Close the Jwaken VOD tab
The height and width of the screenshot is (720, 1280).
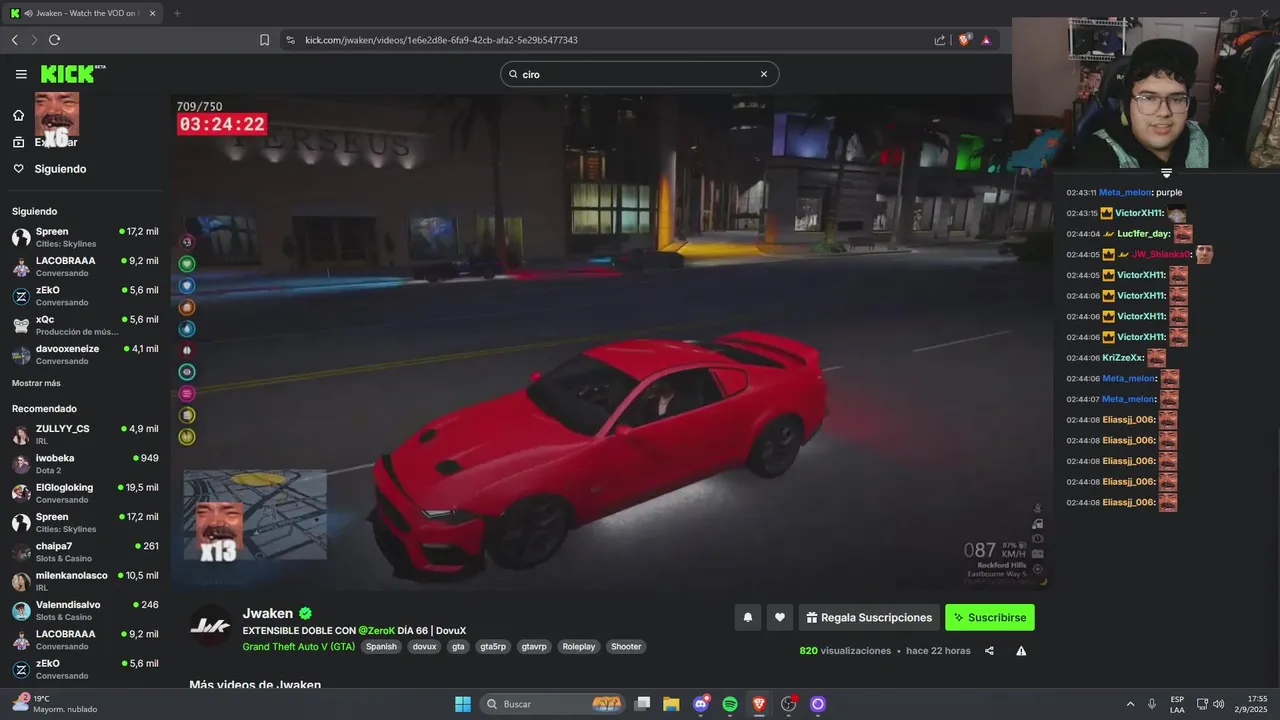point(152,13)
